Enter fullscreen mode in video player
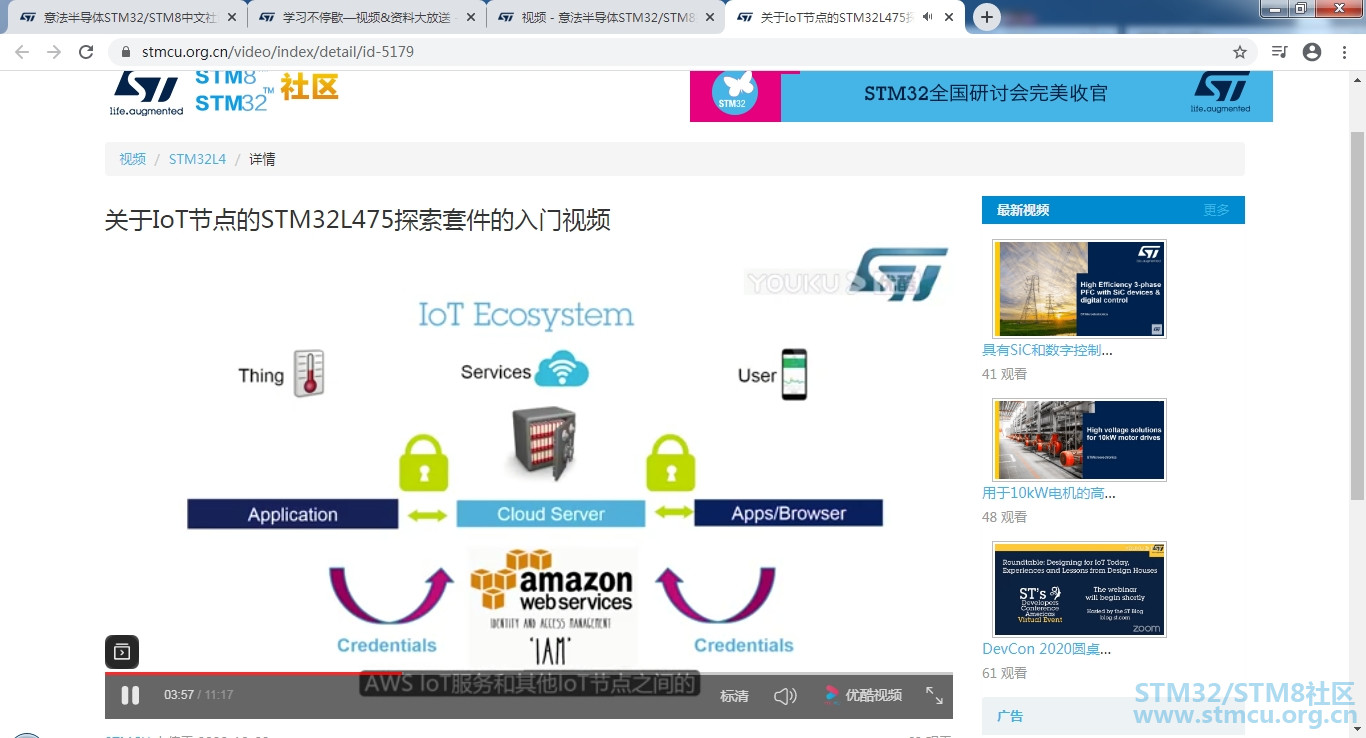Image resolution: width=1366 pixels, height=738 pixels. tap(934, 695)
